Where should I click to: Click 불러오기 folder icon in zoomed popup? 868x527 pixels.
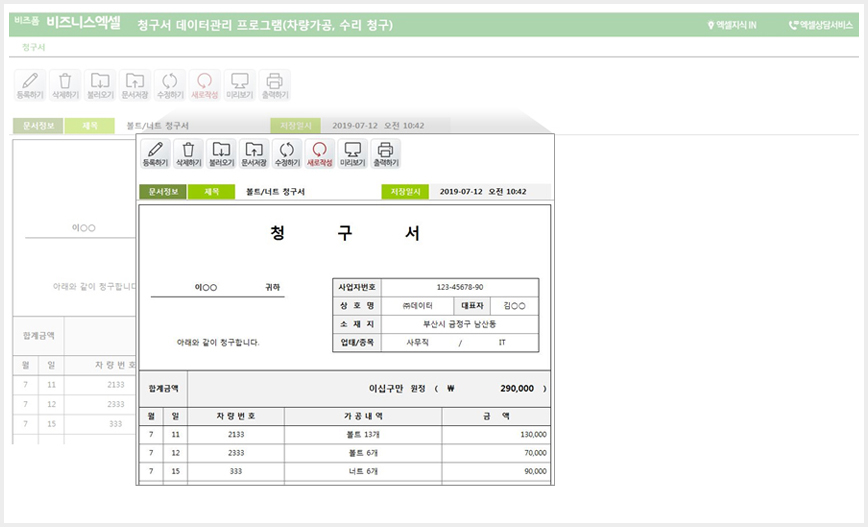pos(221,153)
